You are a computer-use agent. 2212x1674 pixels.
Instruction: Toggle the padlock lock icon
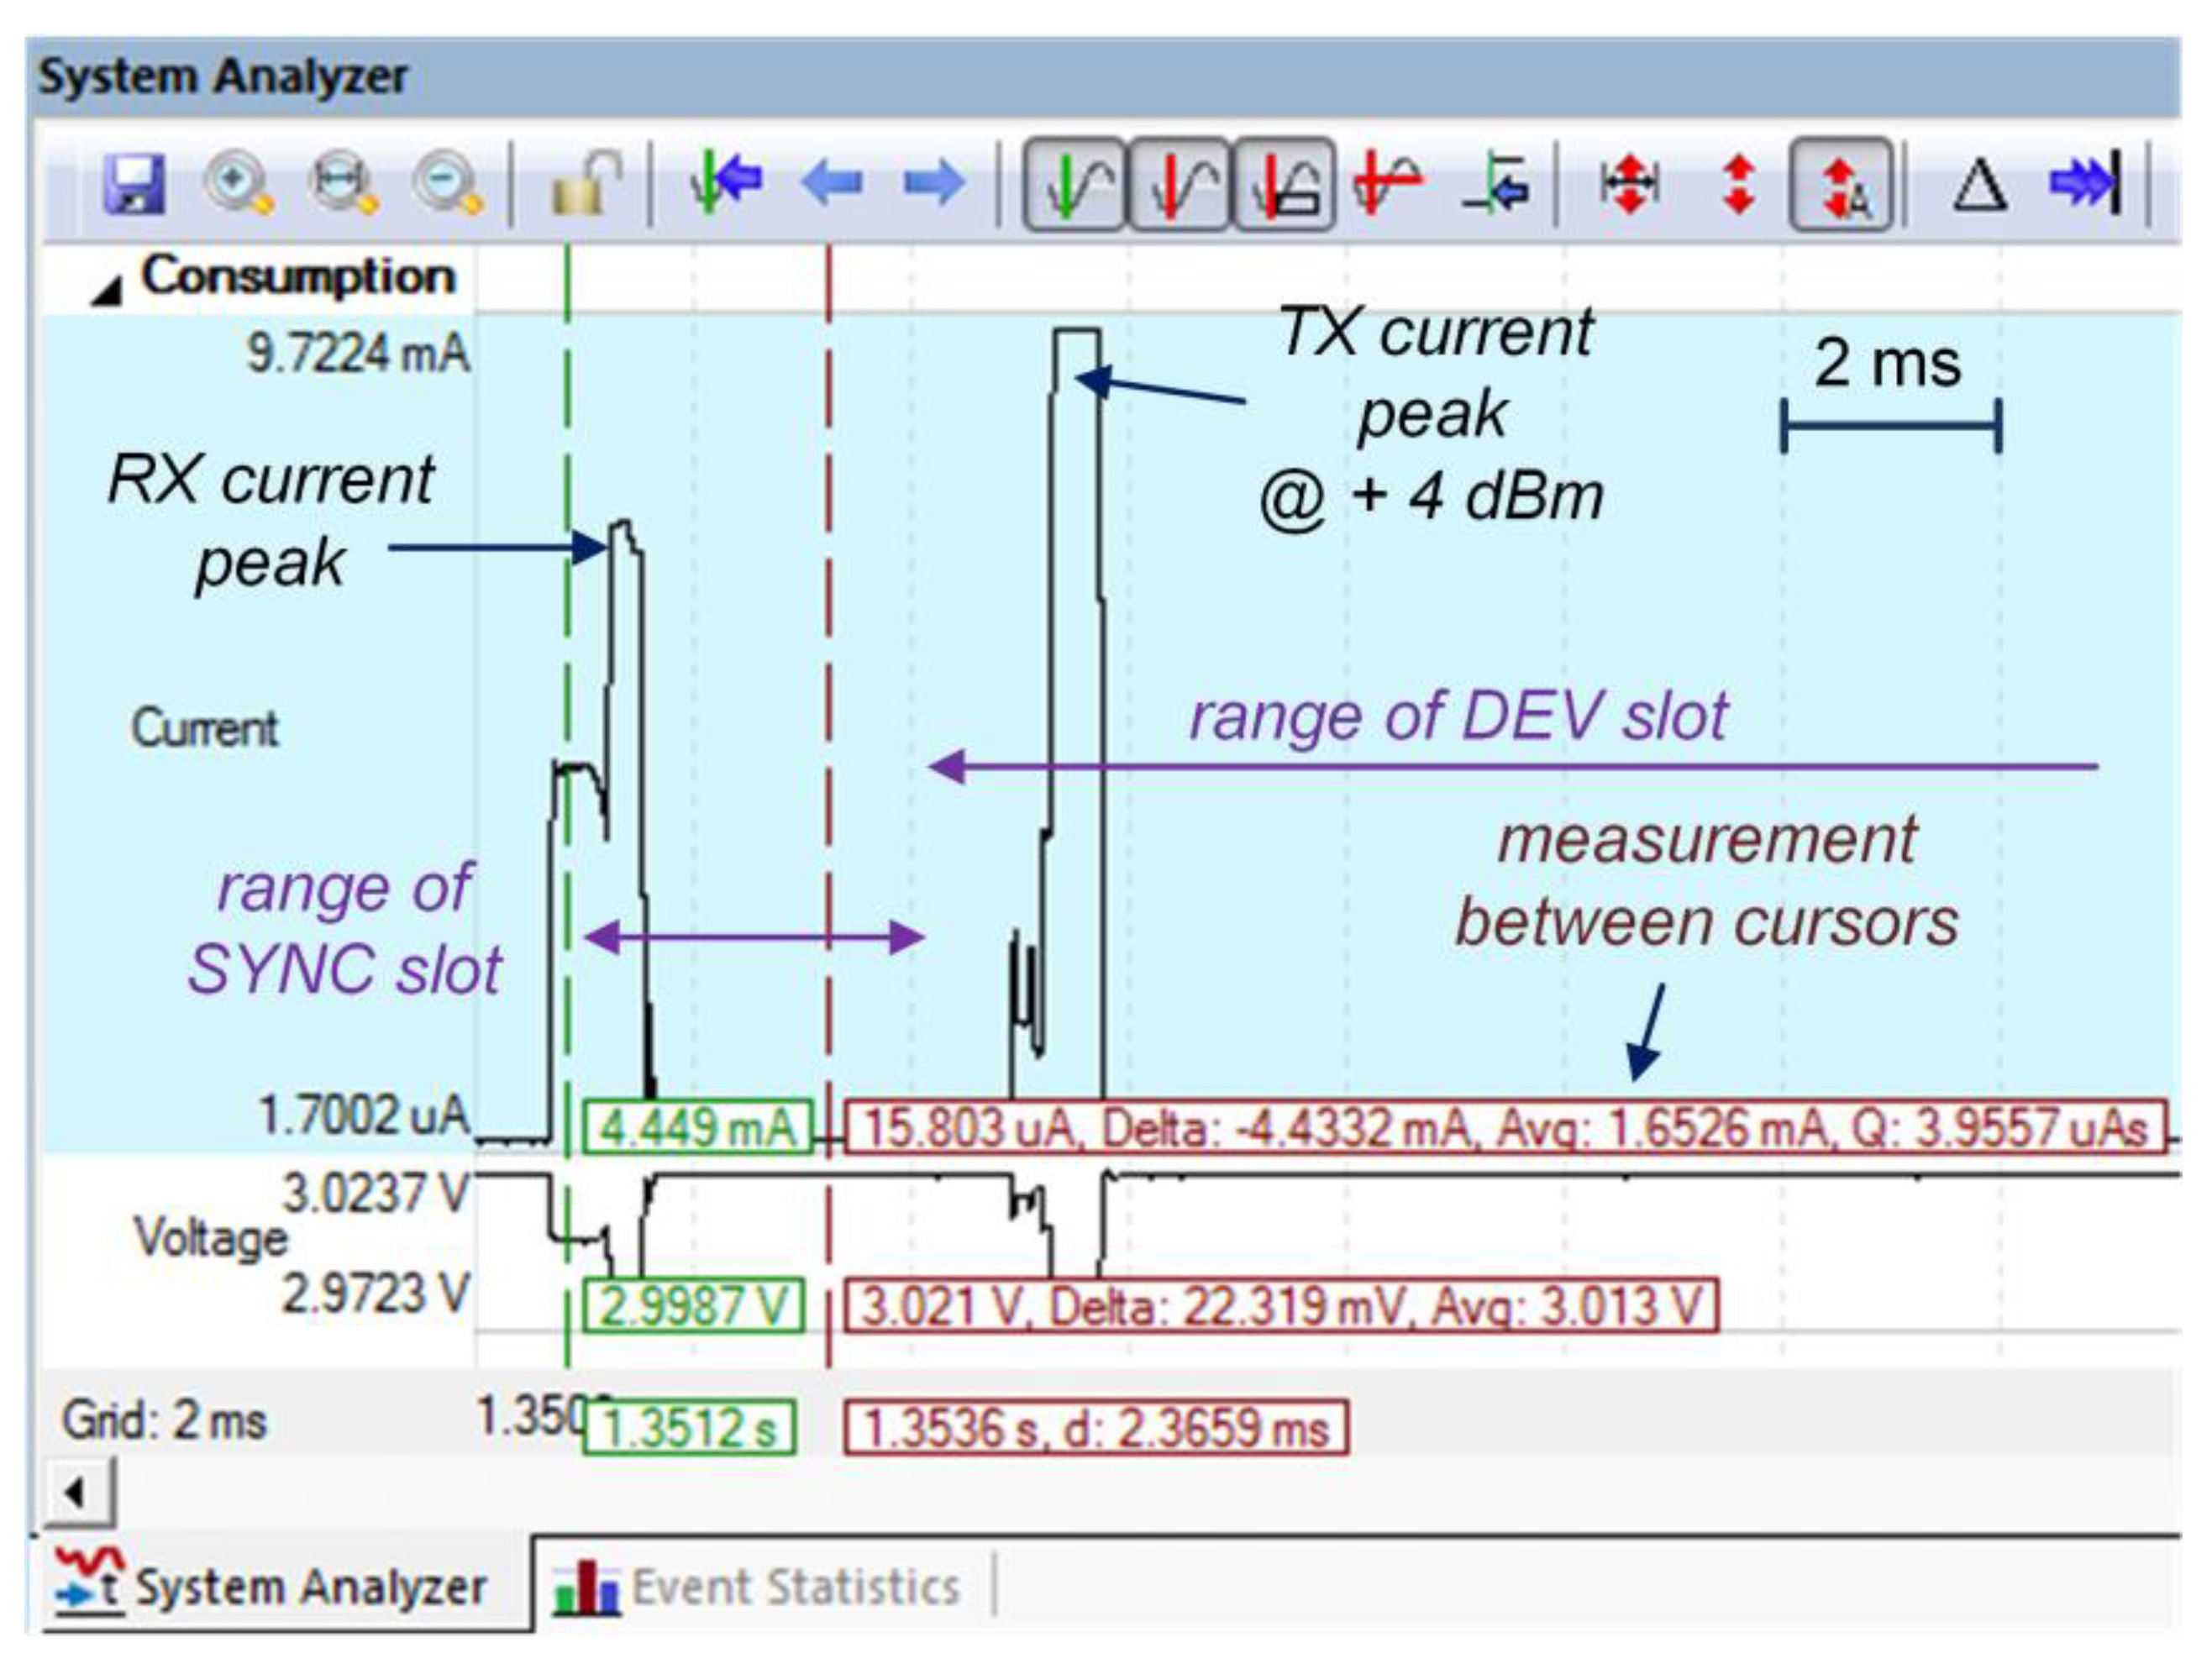point(585,184)
